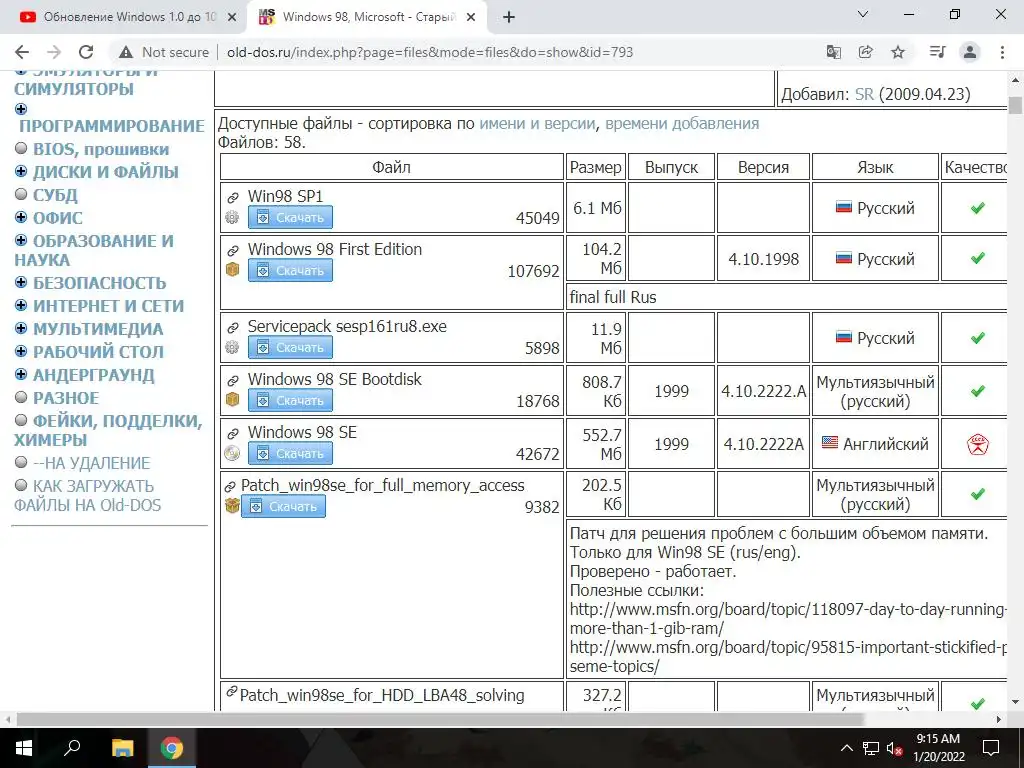Expand the ПРОГРАММИРОВАНИЕ category plus icon
This screenshot has width=1024, height=768.
pos(21,109)
